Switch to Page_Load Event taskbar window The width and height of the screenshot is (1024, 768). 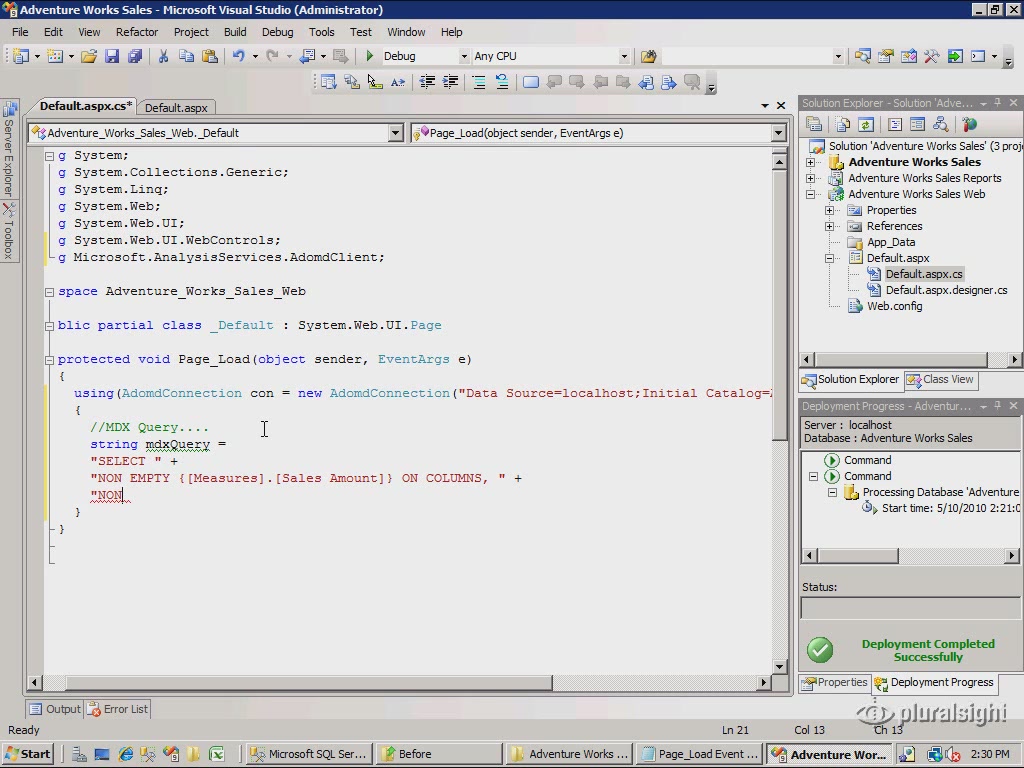coord(701,754)
